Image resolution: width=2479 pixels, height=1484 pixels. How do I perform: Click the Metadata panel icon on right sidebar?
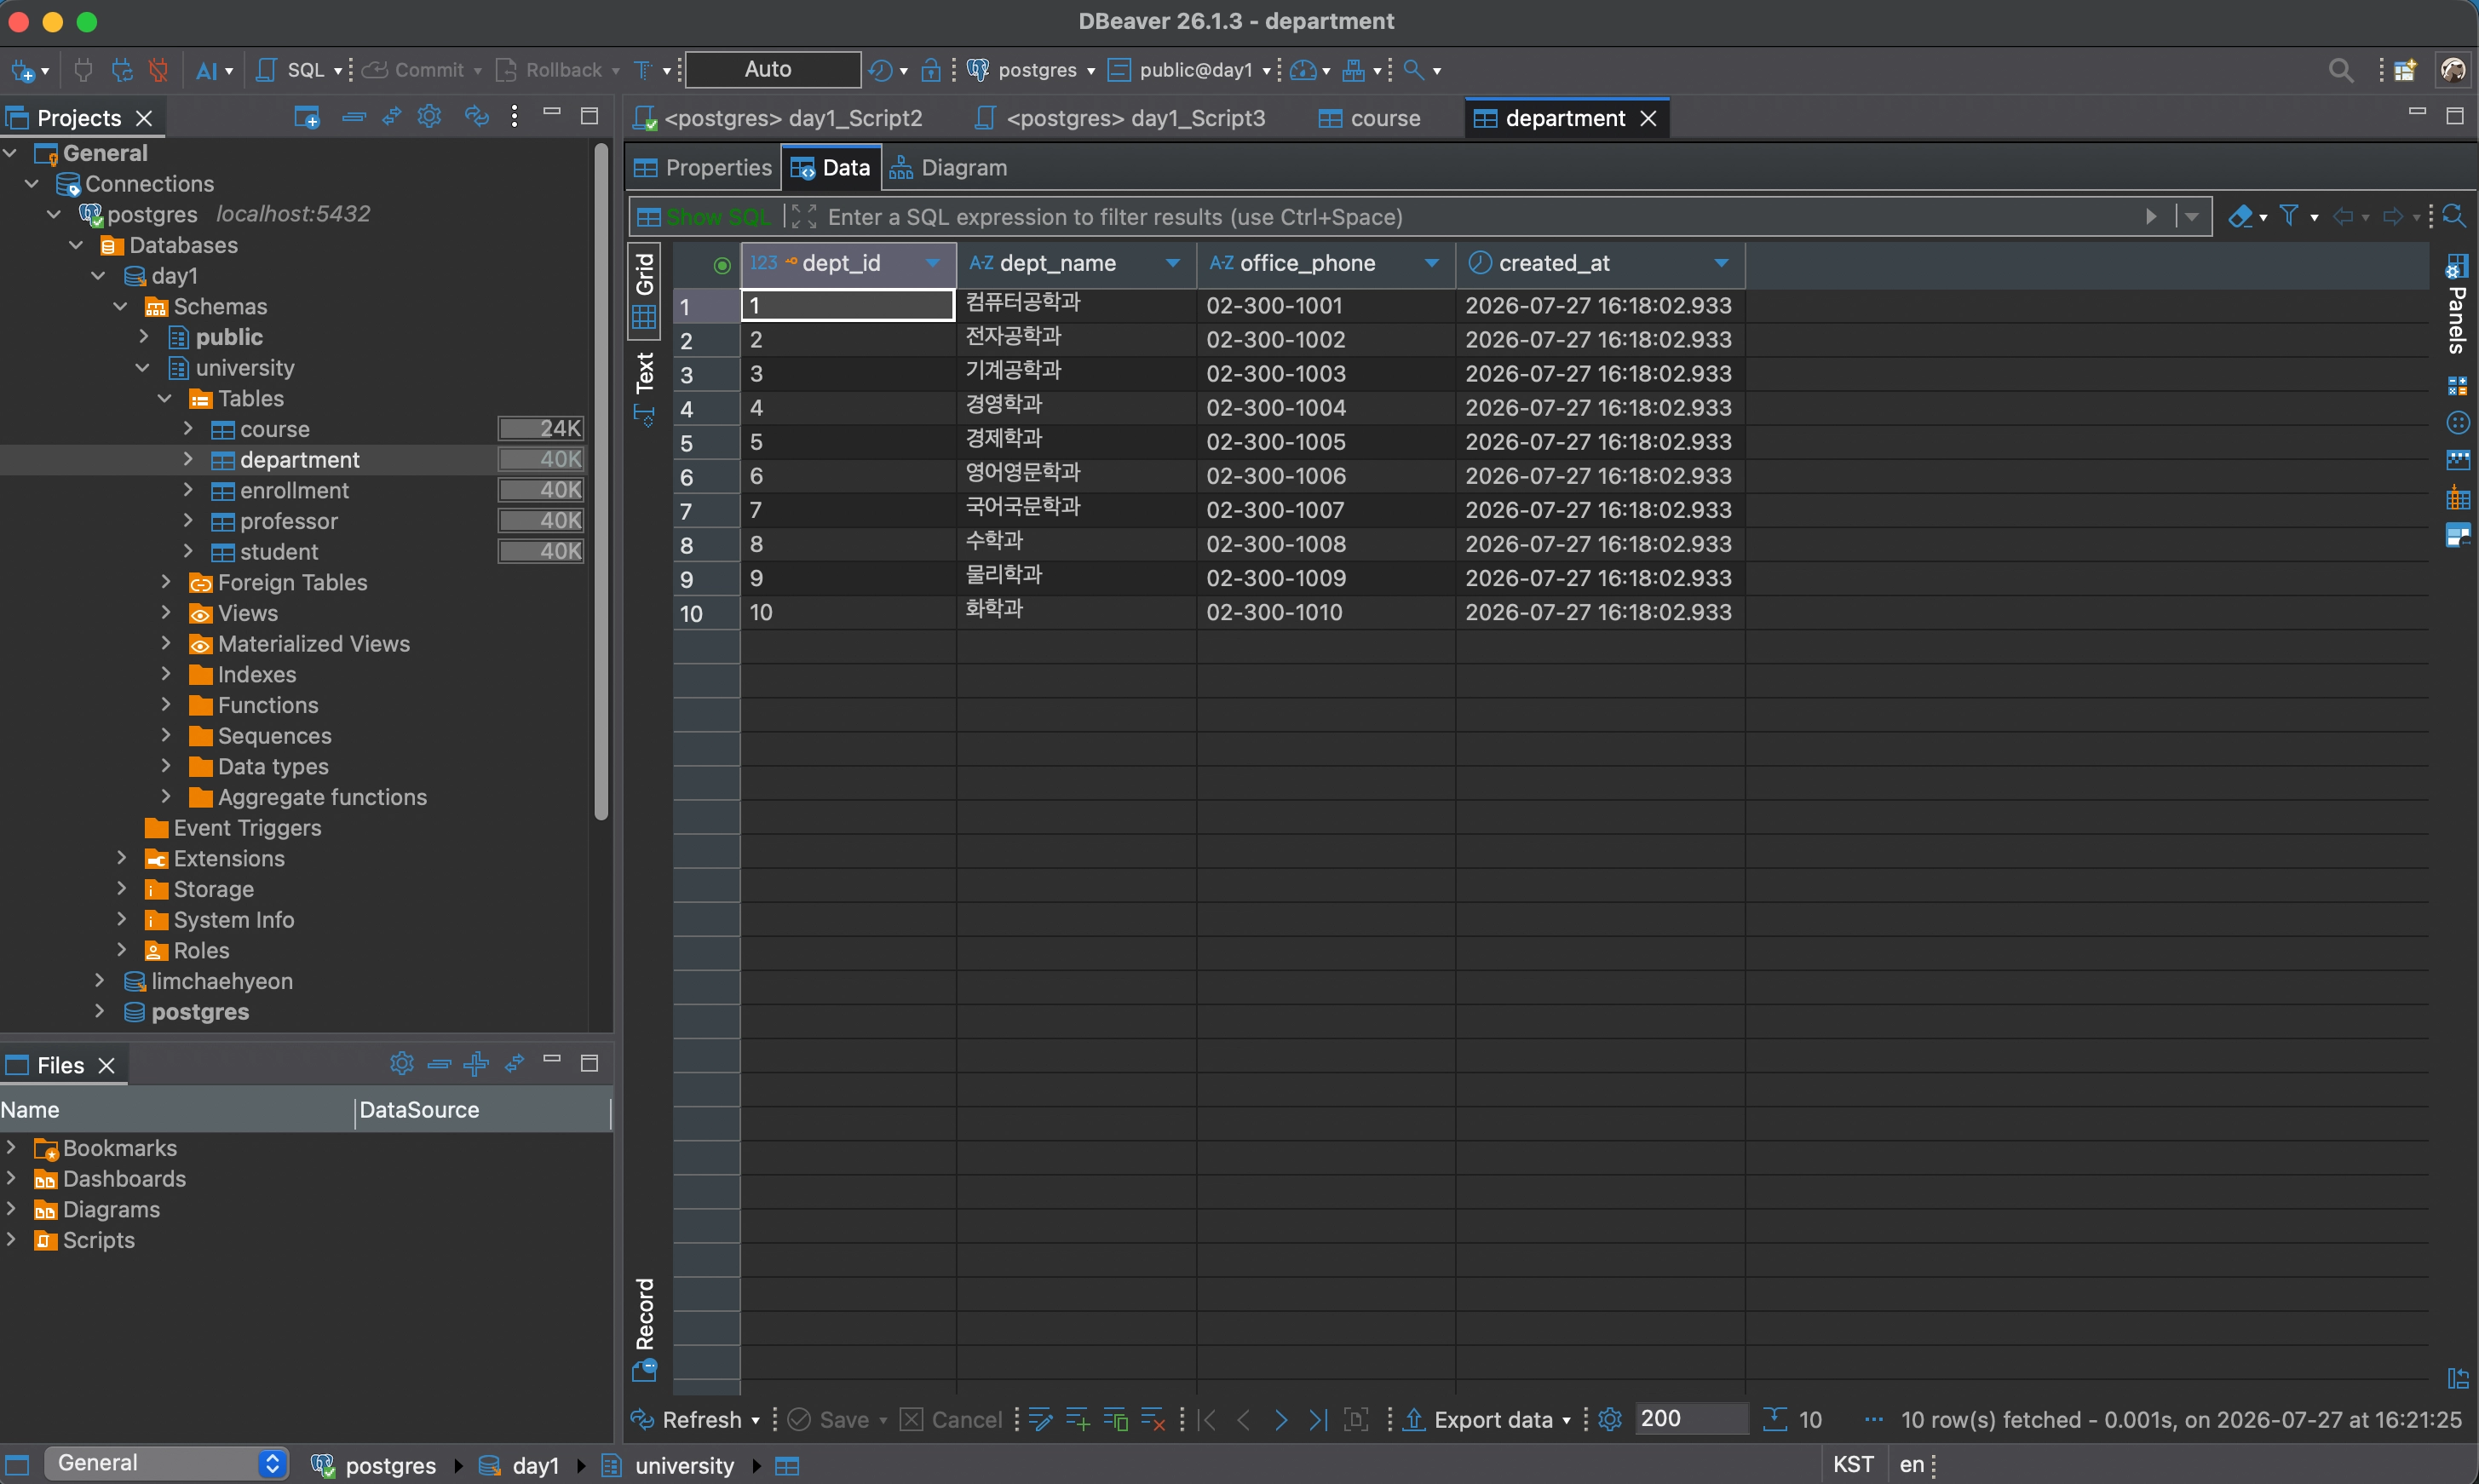pyautogui.click(x=2458, y=460)
